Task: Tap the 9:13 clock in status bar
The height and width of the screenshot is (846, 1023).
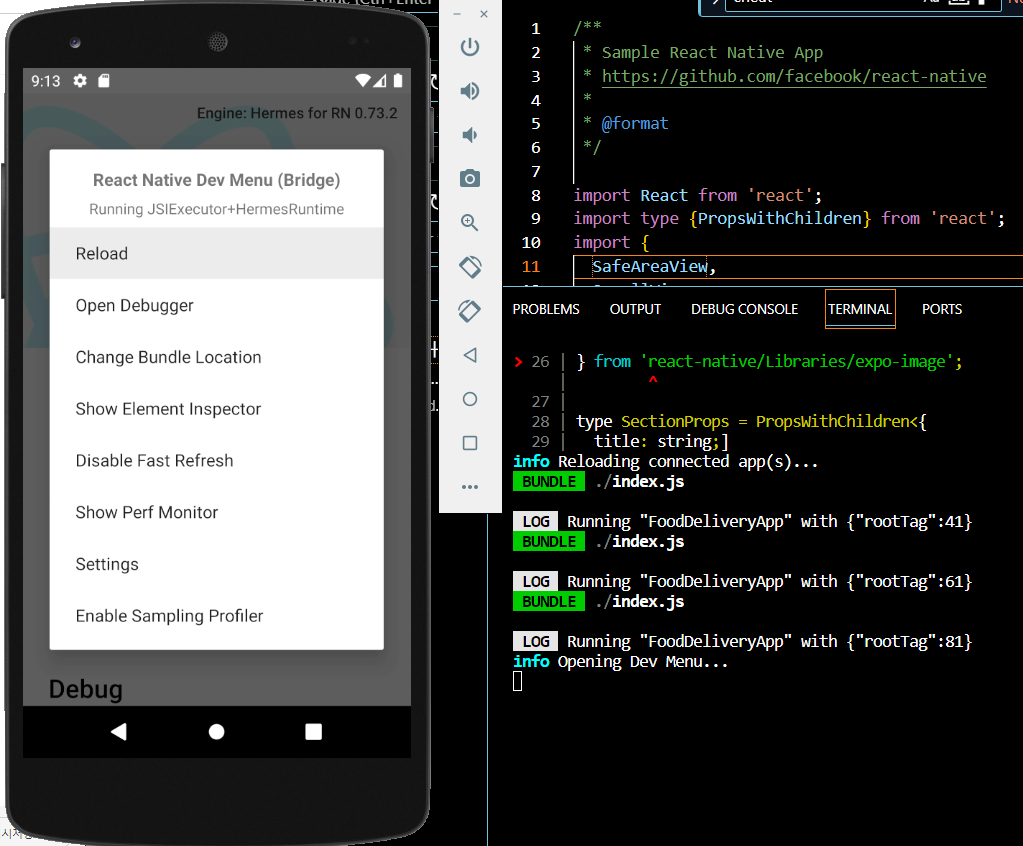Action: point(46,81)
